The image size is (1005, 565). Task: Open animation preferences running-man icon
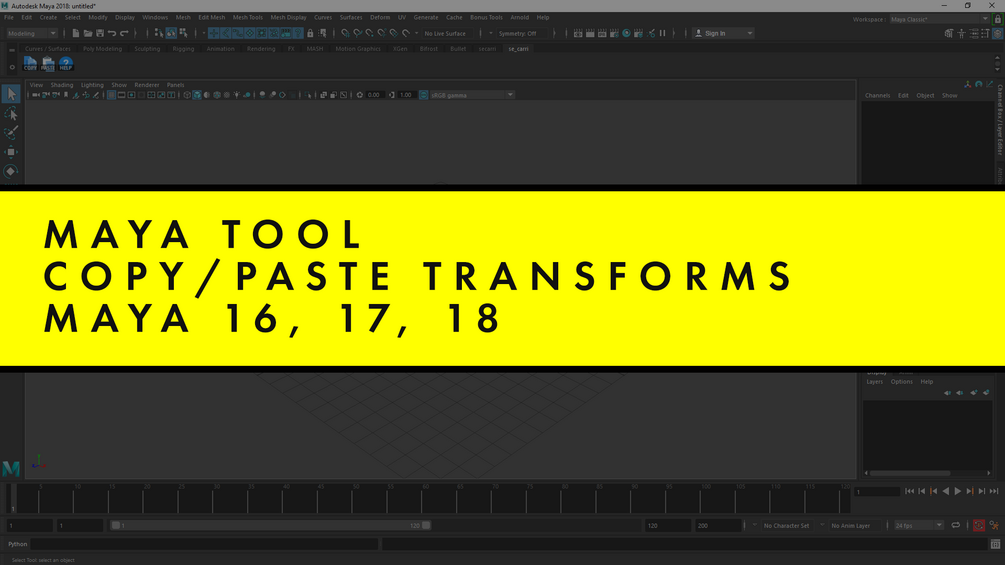pos(994,525)
